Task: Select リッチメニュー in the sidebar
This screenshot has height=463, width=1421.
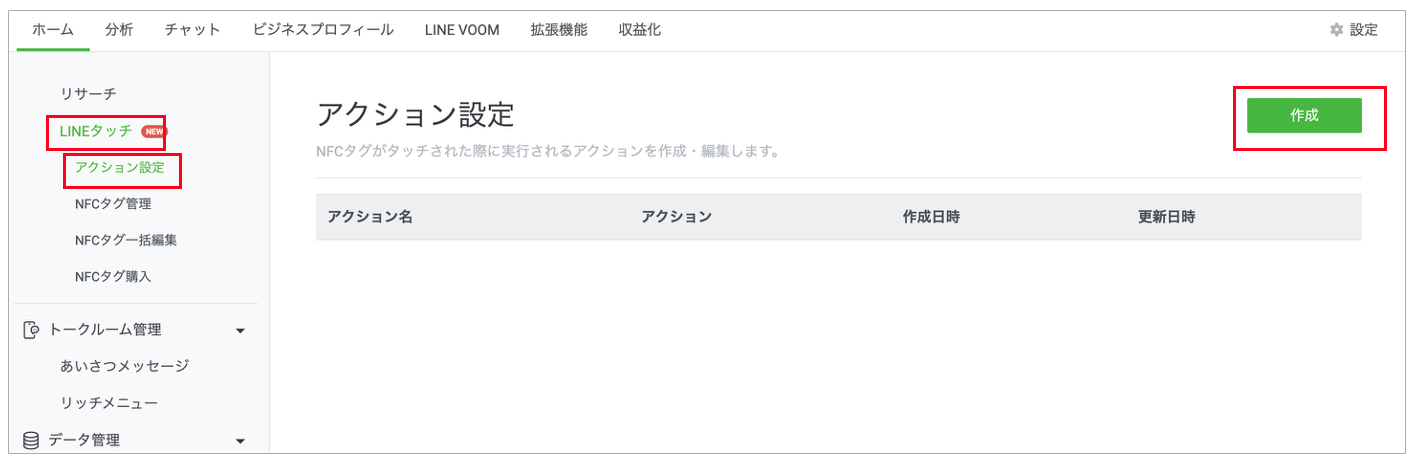Action: click(x=109, y=403)
